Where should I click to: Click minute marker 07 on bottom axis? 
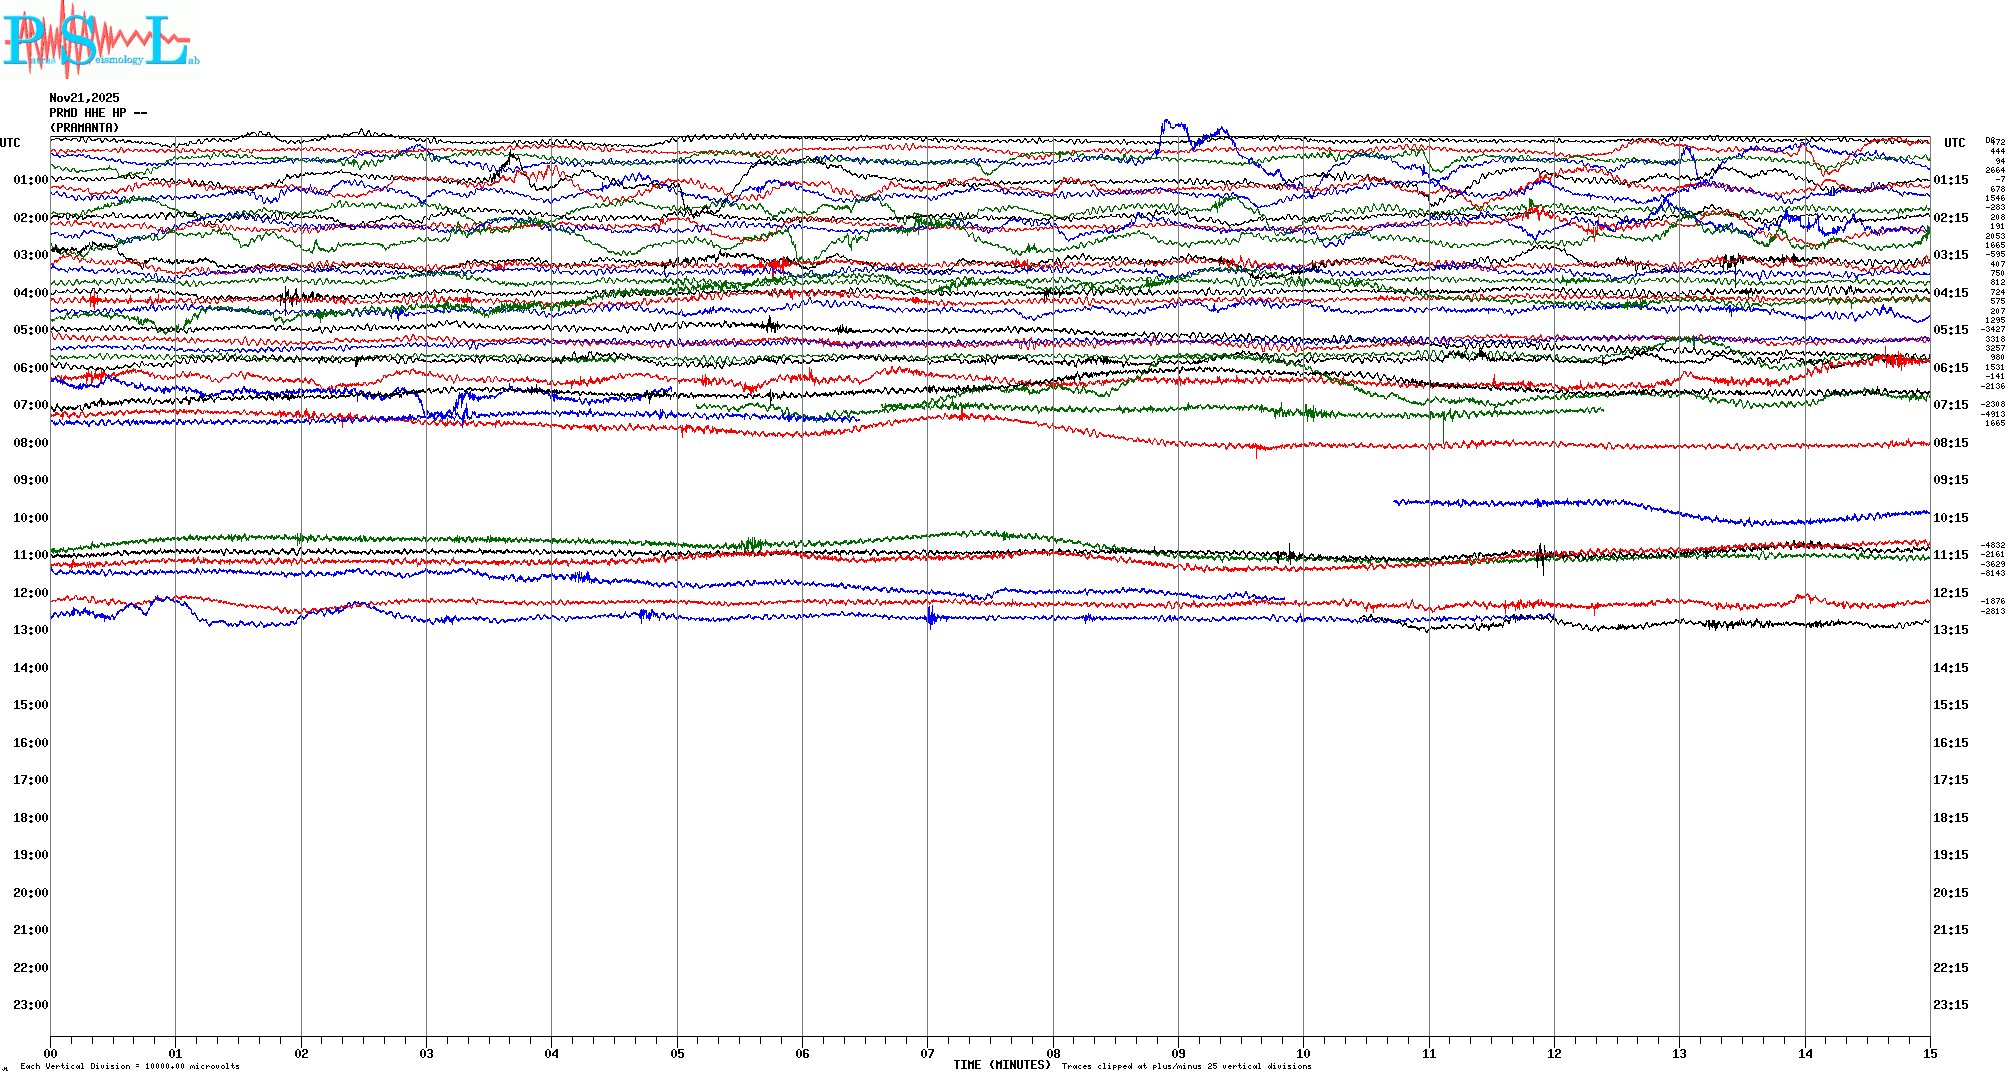(x=927, y=1054)
